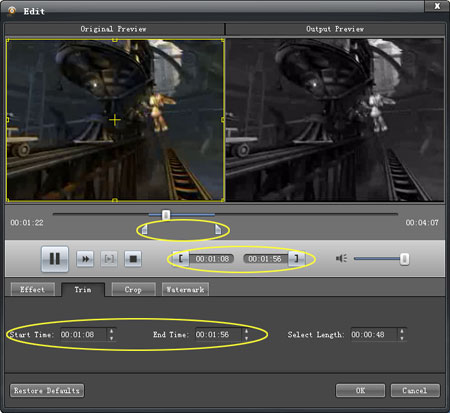Click the Output Preview video

tap(335, 120)
